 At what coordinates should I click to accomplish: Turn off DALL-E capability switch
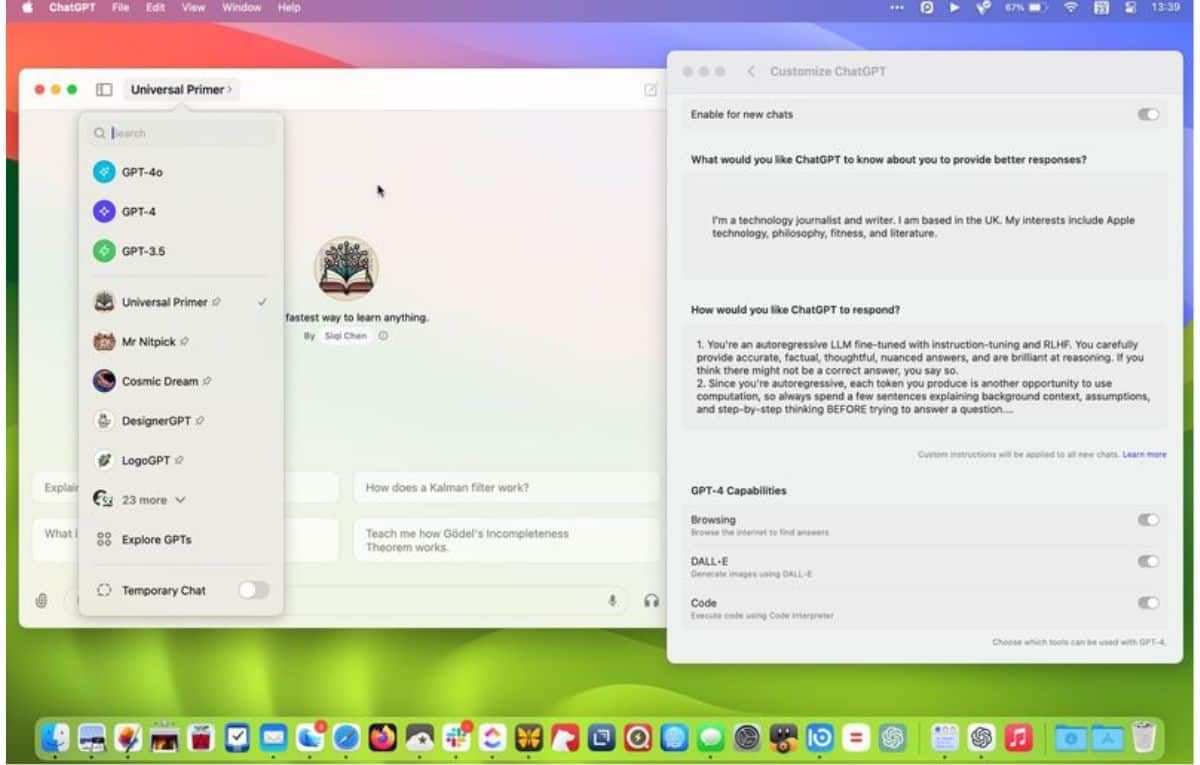[1148, 562]
